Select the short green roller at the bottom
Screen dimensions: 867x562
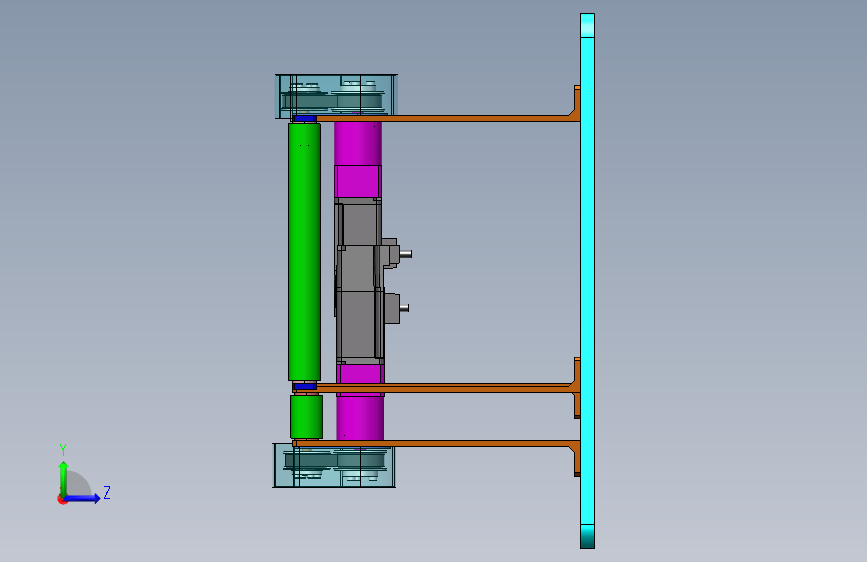[x=306, y=417]
